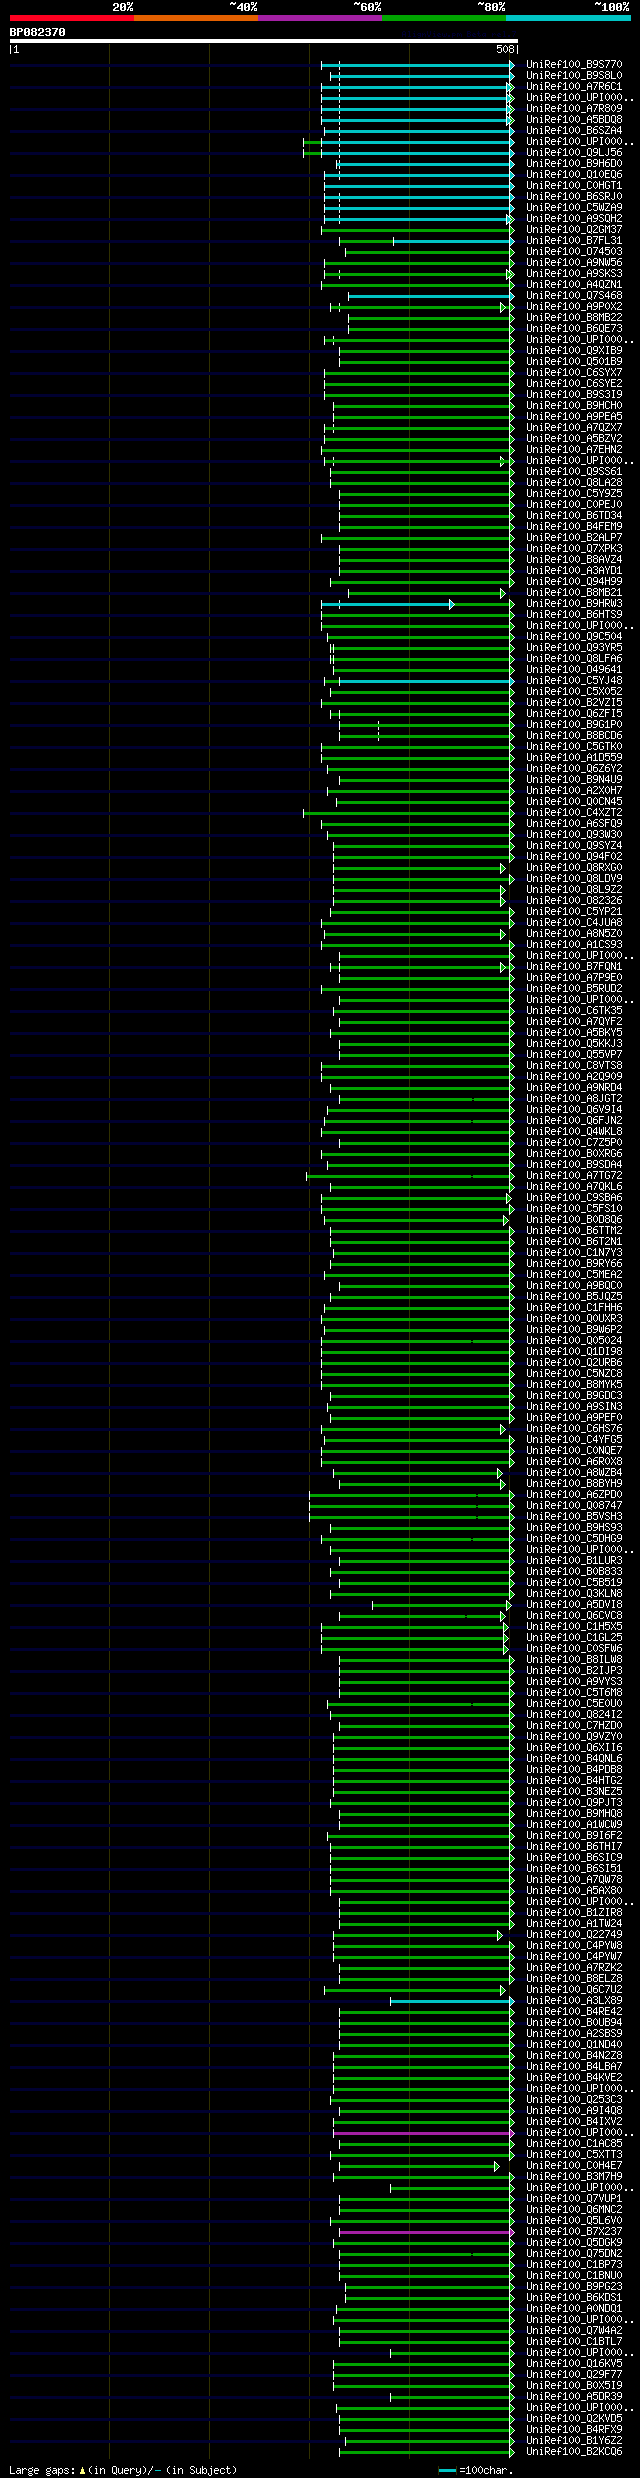Select the UniRef100_C6SYE2 label

(574, 384)
